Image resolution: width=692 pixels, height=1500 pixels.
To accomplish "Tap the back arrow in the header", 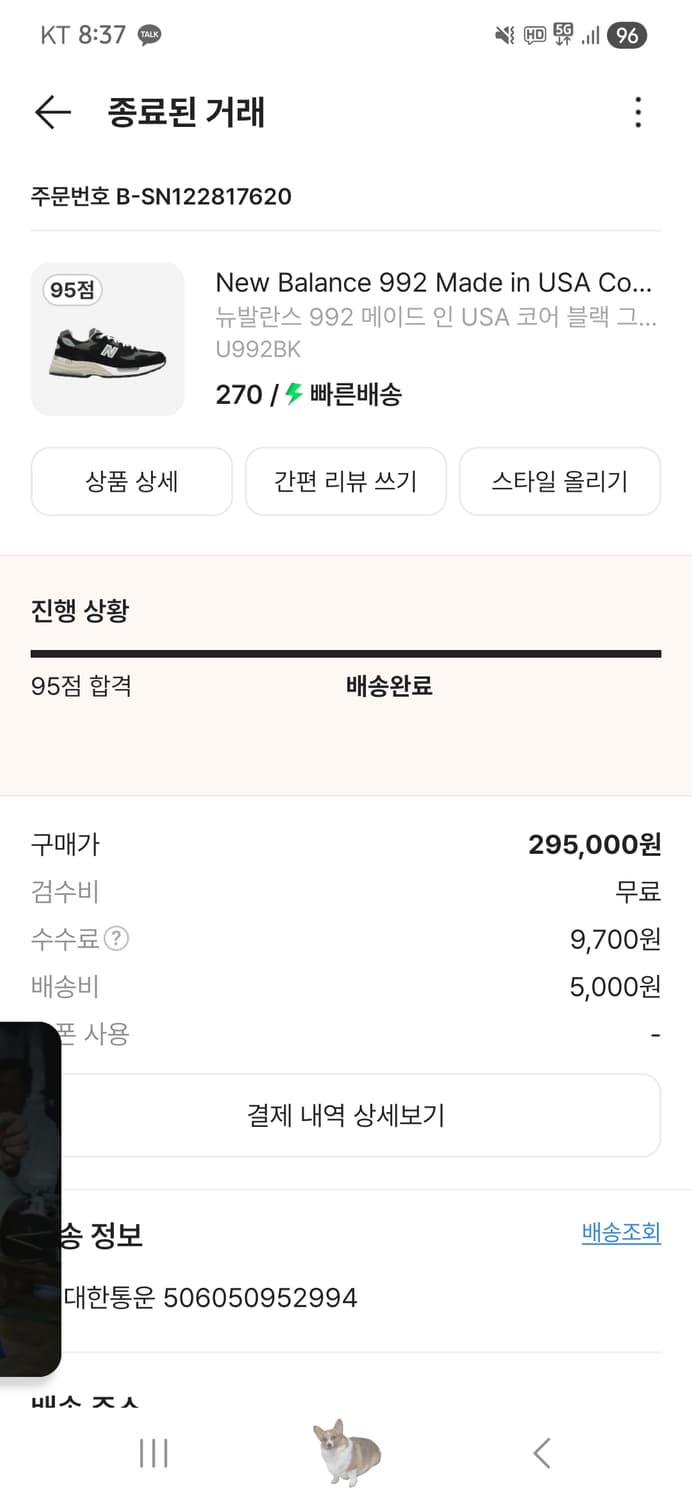I will pyautogui.click(x=52, y=112).
